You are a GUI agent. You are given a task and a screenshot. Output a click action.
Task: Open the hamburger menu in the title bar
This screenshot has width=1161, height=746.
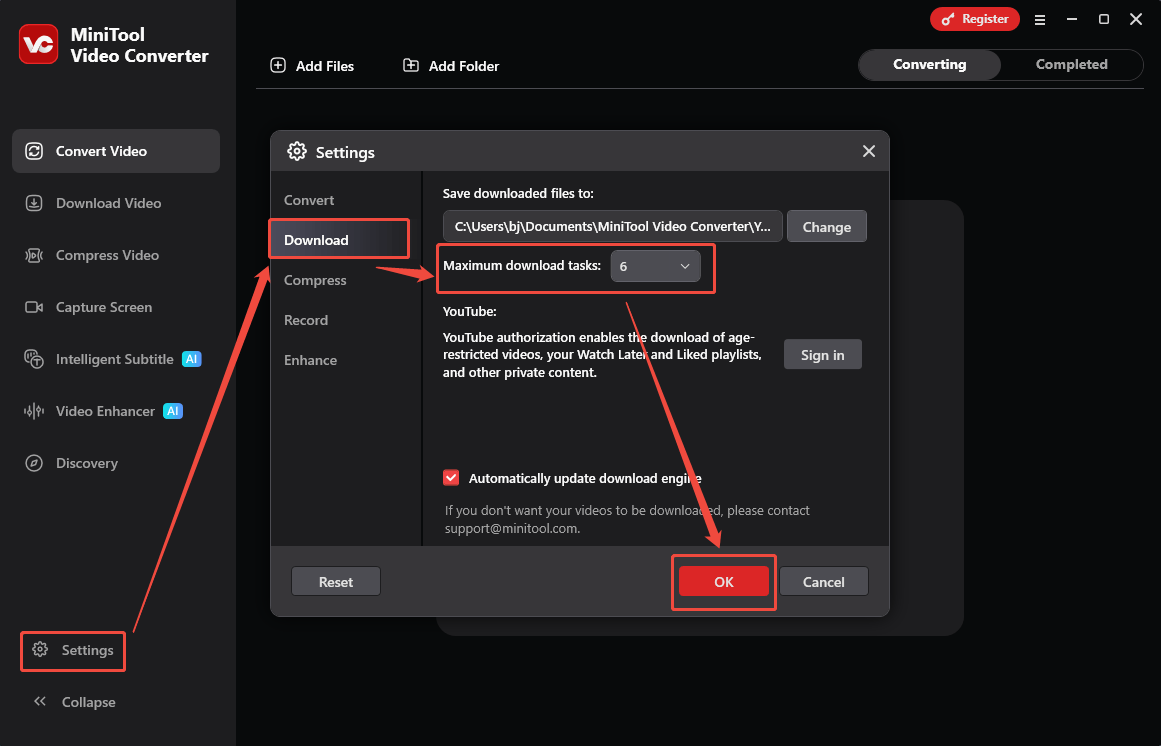pos(1040,20)
